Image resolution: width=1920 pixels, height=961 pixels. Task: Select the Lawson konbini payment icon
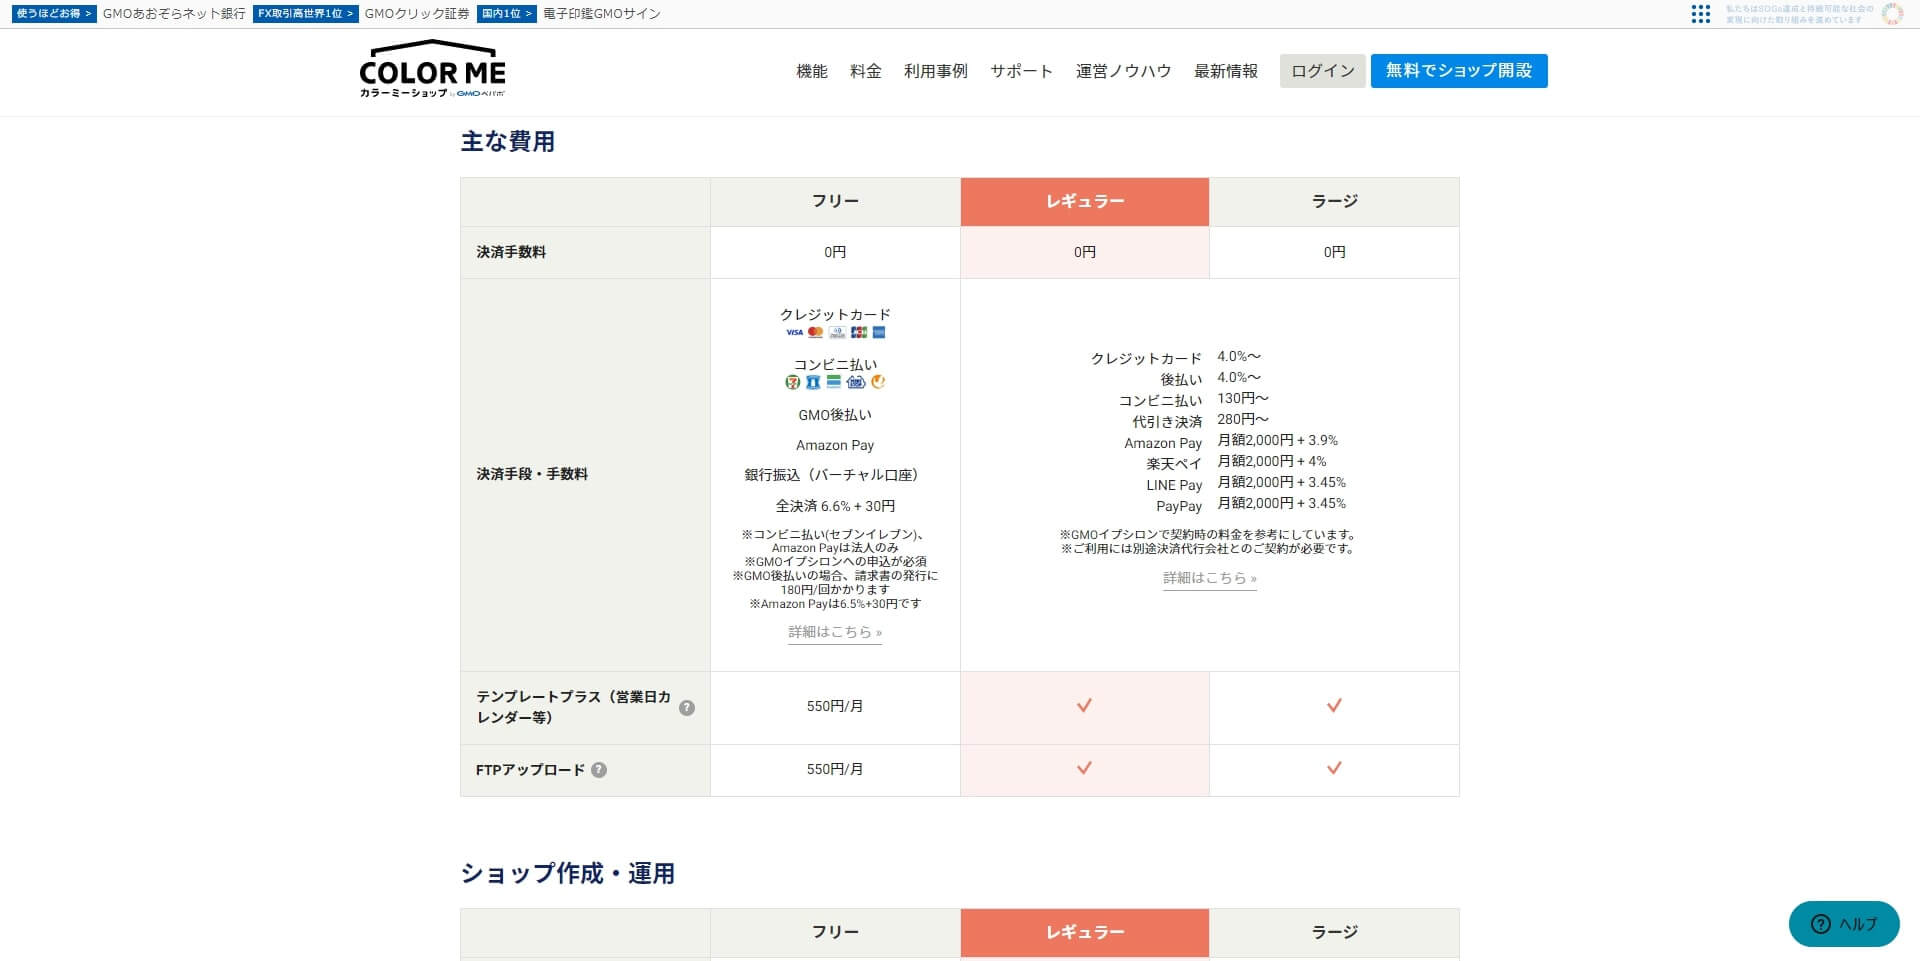coord(813,382)
